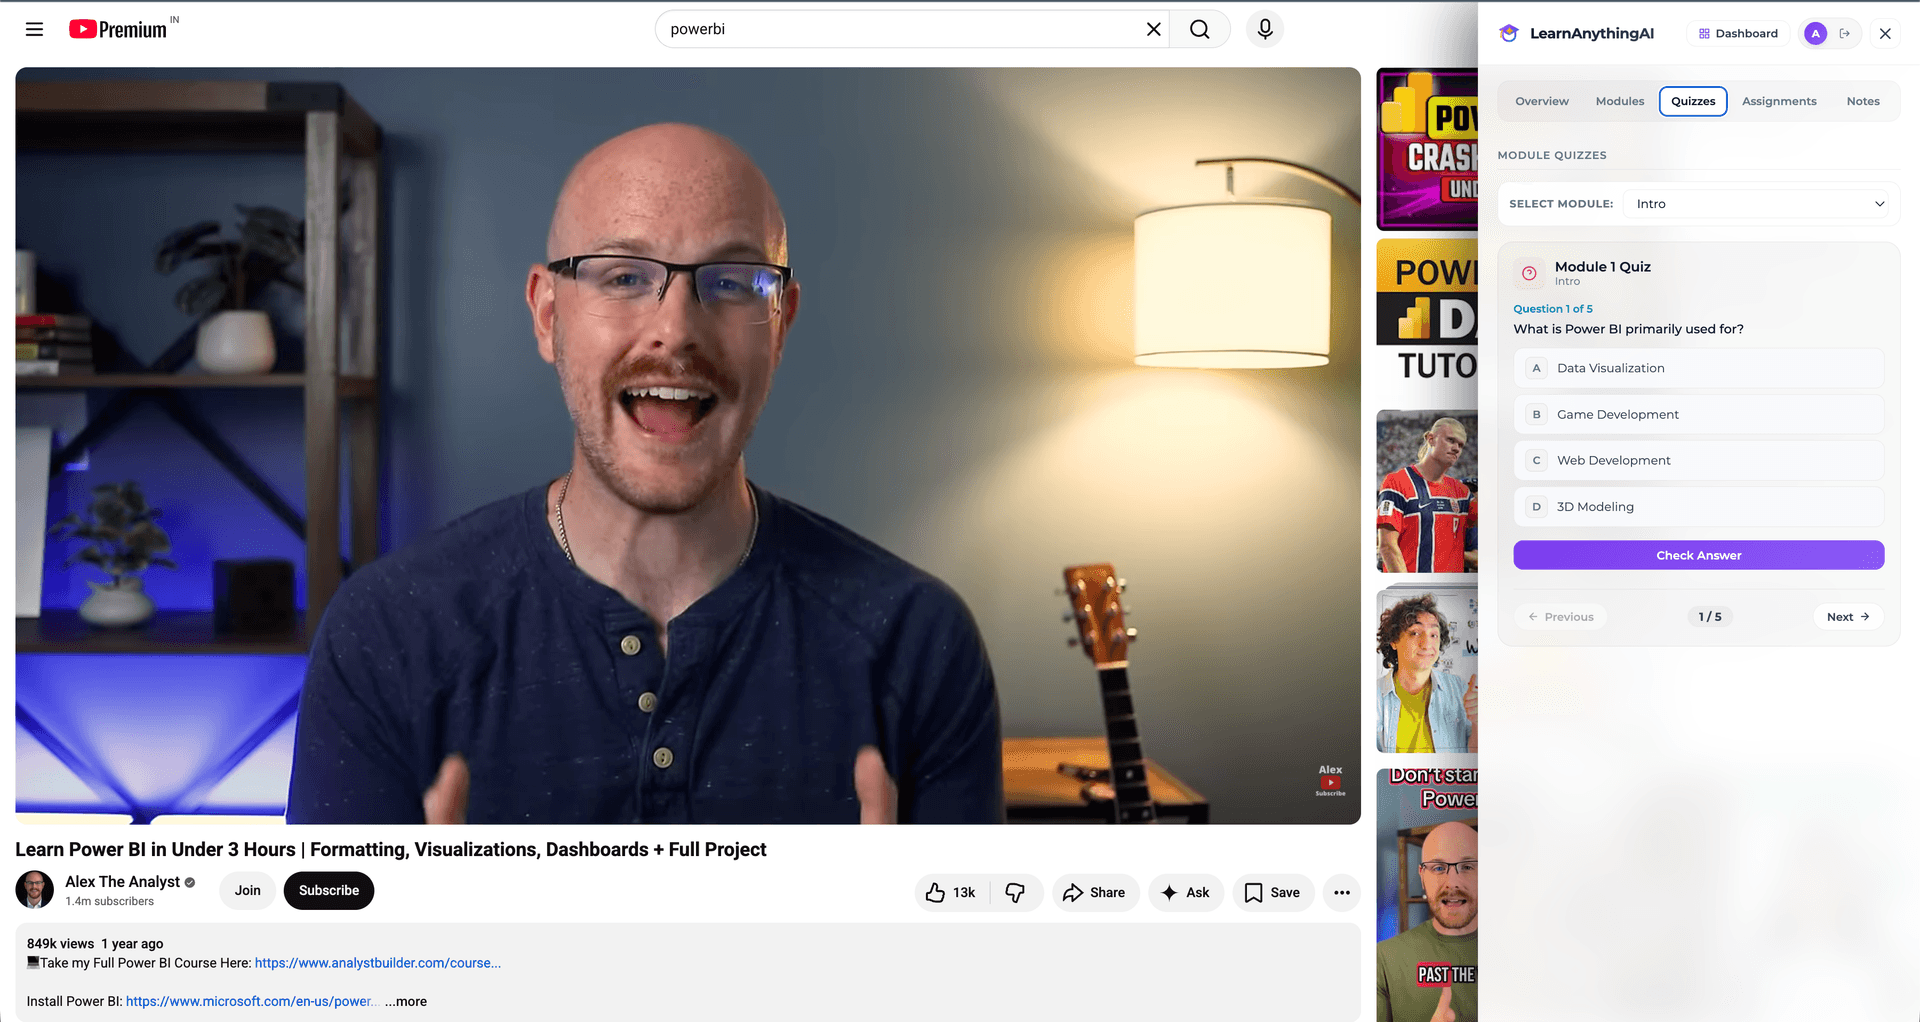Like the video with thumbs up
The height and width of the screenshot is (1022, 1920).
point(950,892)
